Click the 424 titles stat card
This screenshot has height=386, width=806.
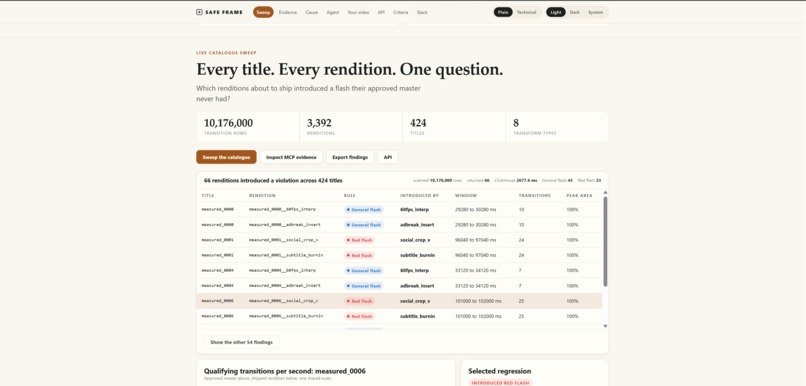tap(454, 127)
